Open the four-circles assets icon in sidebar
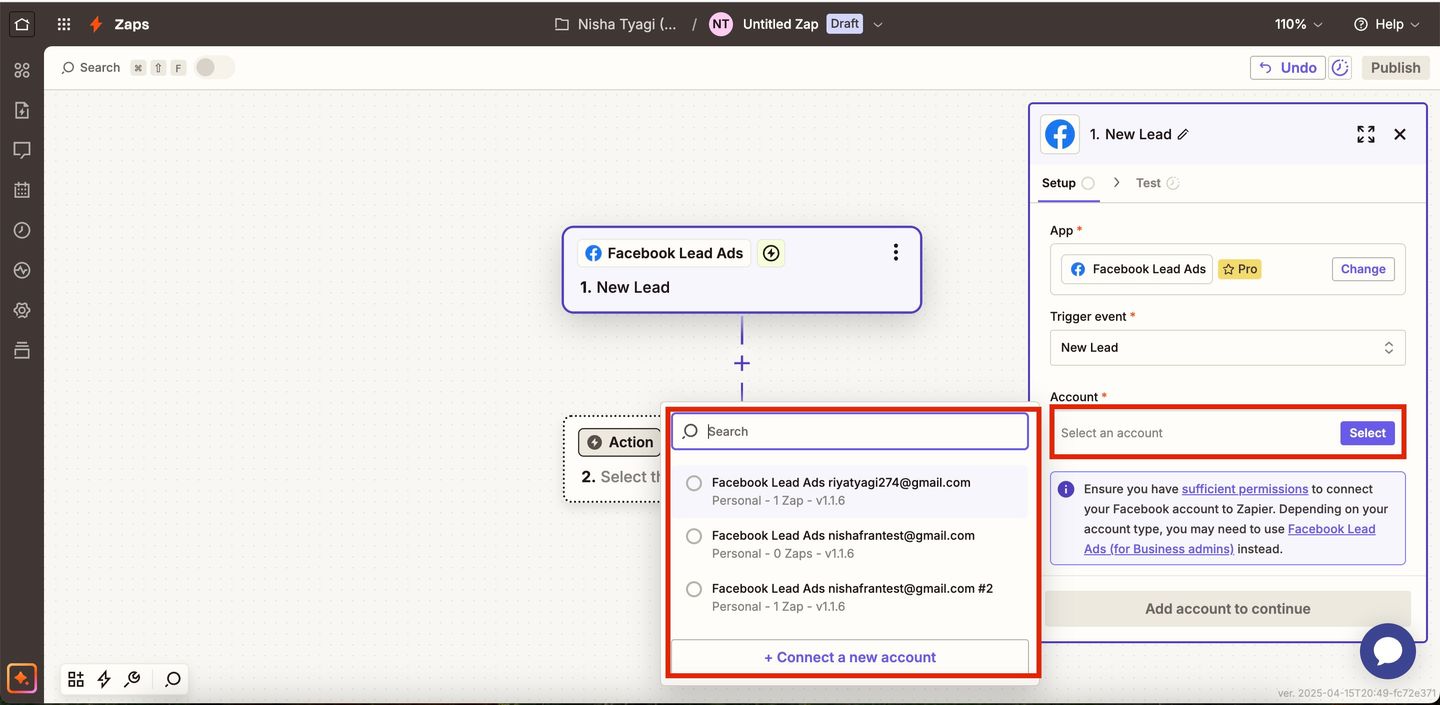Viewport: 1440px width, 705px height. [x=22, y=70]
